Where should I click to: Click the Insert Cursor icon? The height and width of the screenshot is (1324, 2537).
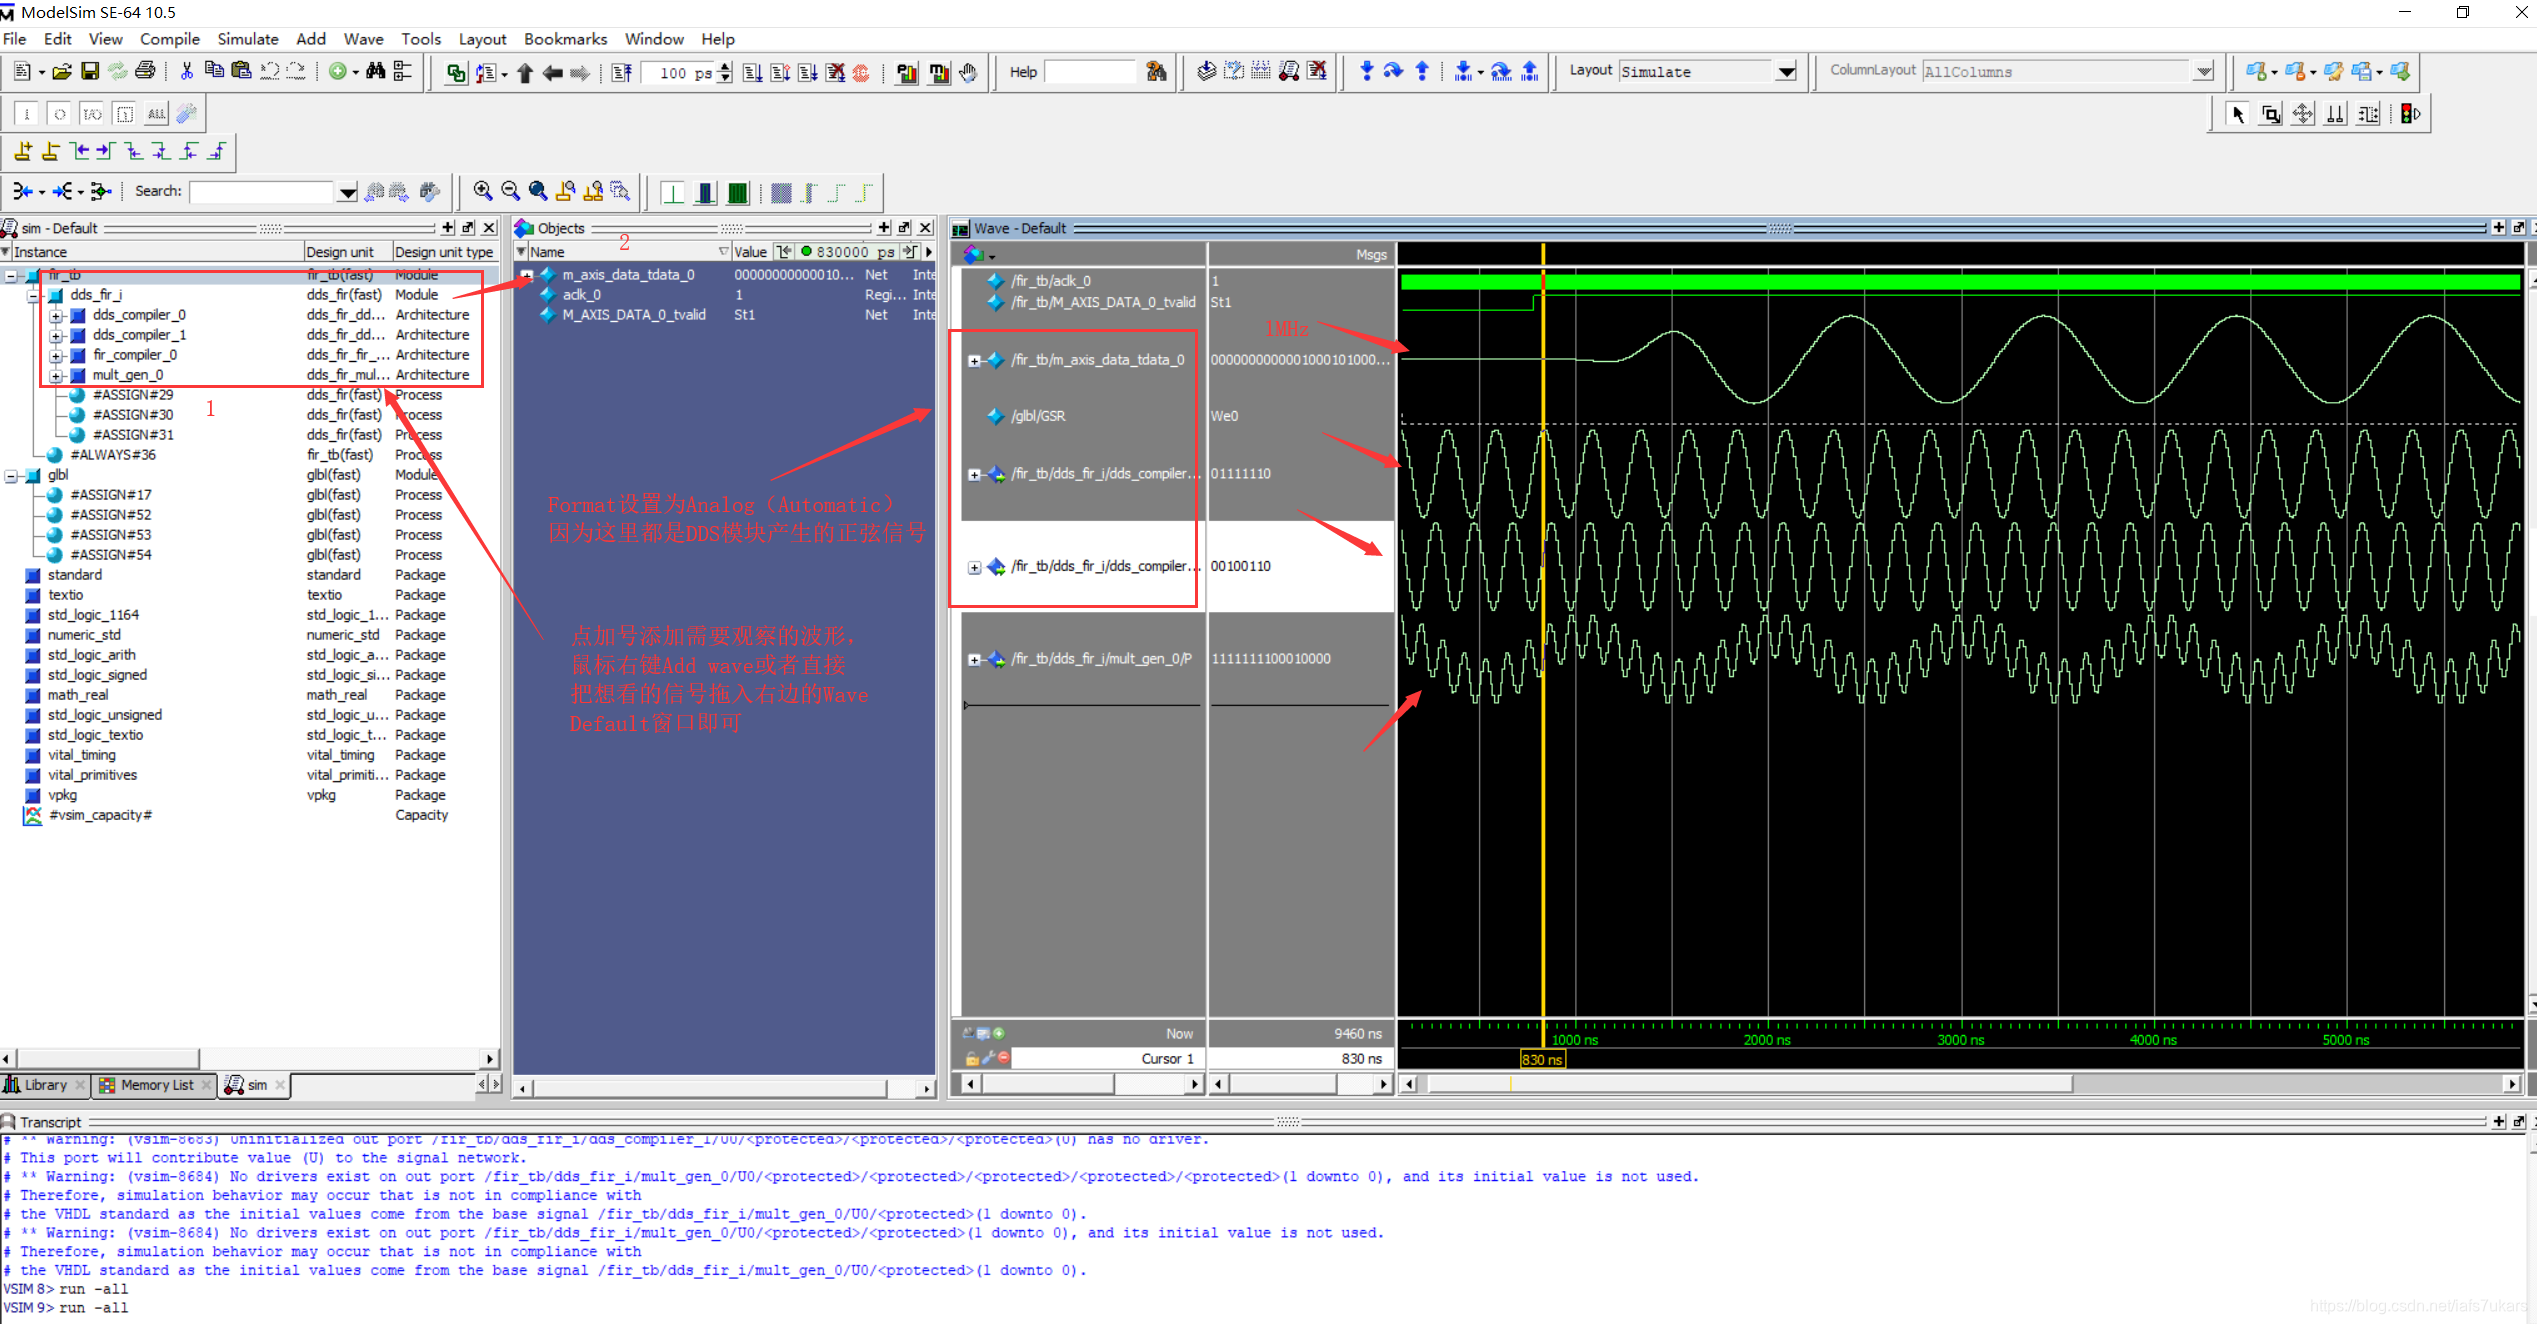pyautogui.click(x=23, y=152)
